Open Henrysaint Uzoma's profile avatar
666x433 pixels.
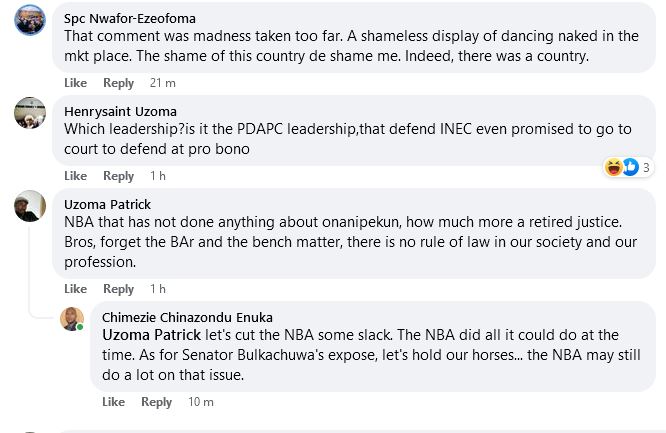30,113
